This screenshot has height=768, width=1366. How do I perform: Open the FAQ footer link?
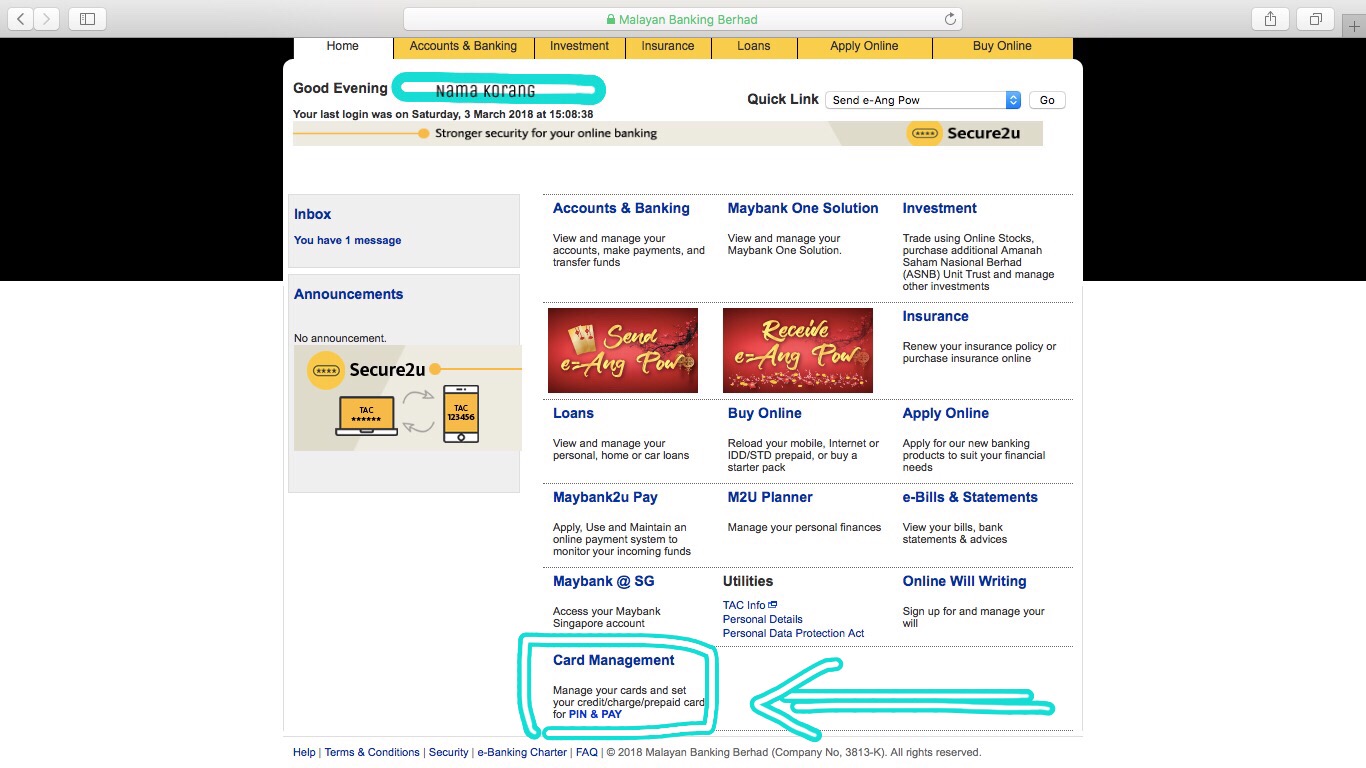[587, 752]
